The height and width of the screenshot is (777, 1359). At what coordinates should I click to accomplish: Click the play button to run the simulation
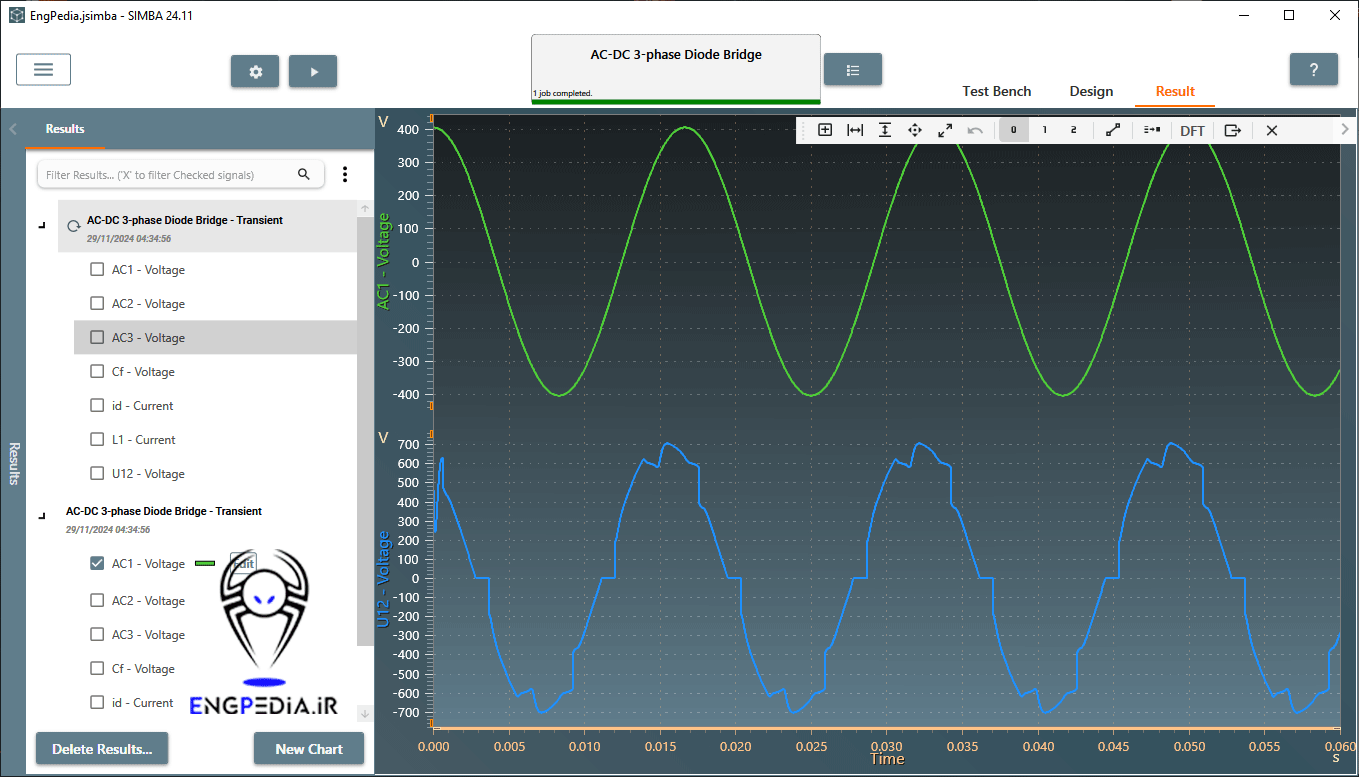click(313, 71)
